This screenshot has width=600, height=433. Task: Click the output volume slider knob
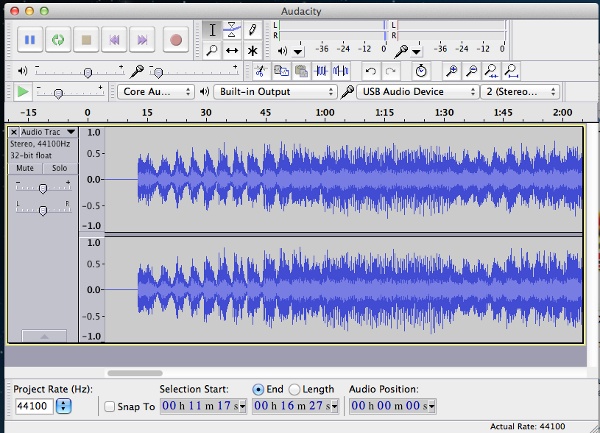(x=88, y=72)
